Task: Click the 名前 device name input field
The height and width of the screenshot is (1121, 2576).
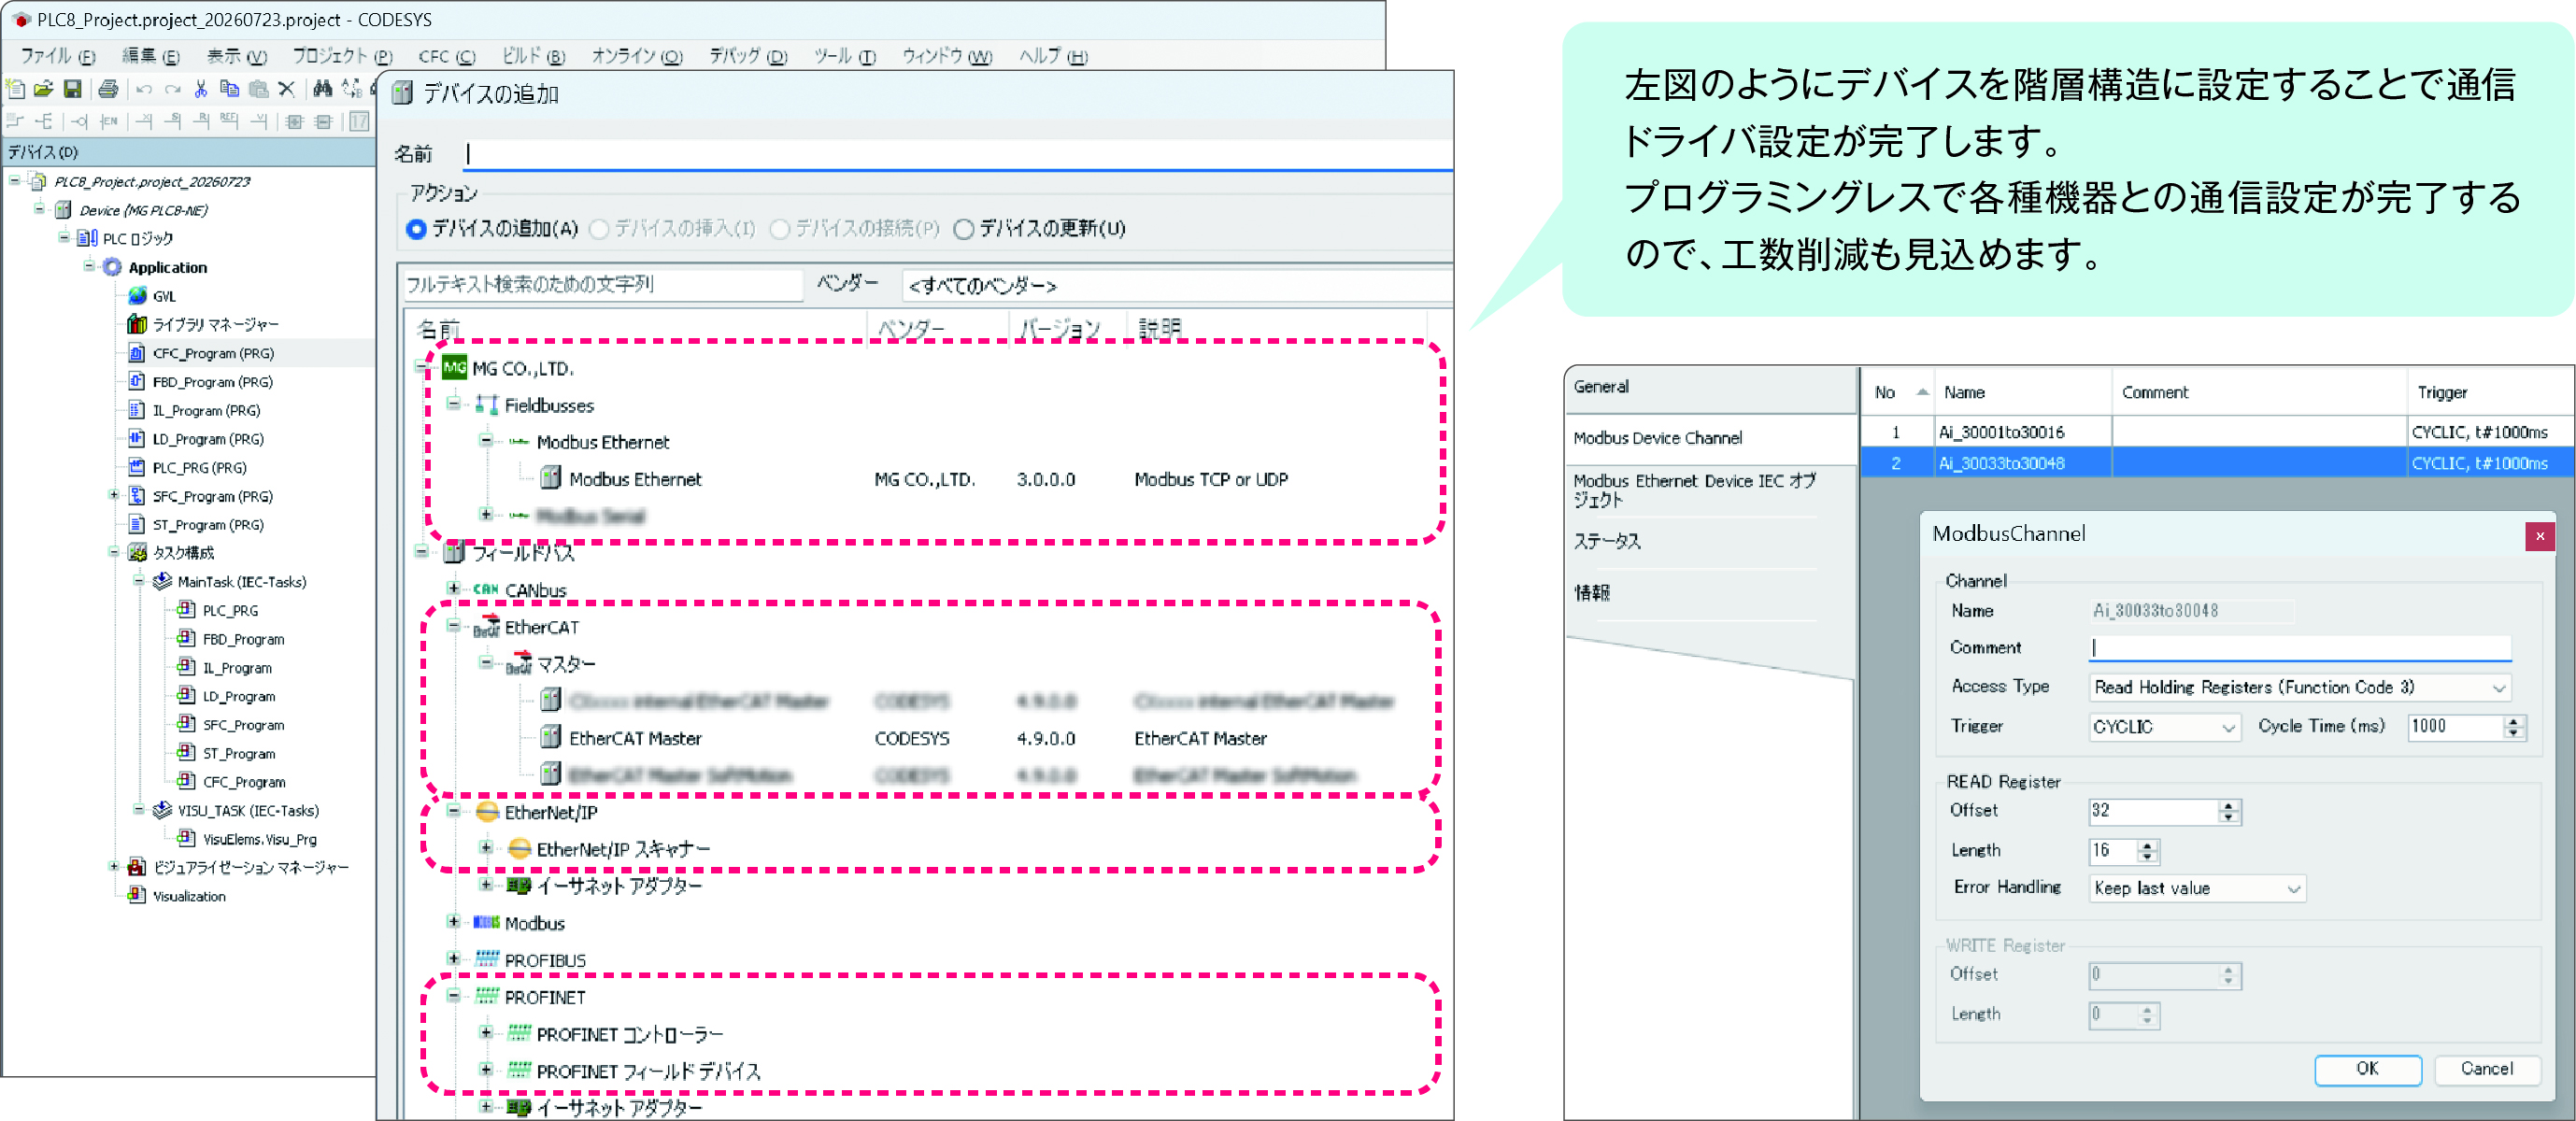Action: click(958, 154)
